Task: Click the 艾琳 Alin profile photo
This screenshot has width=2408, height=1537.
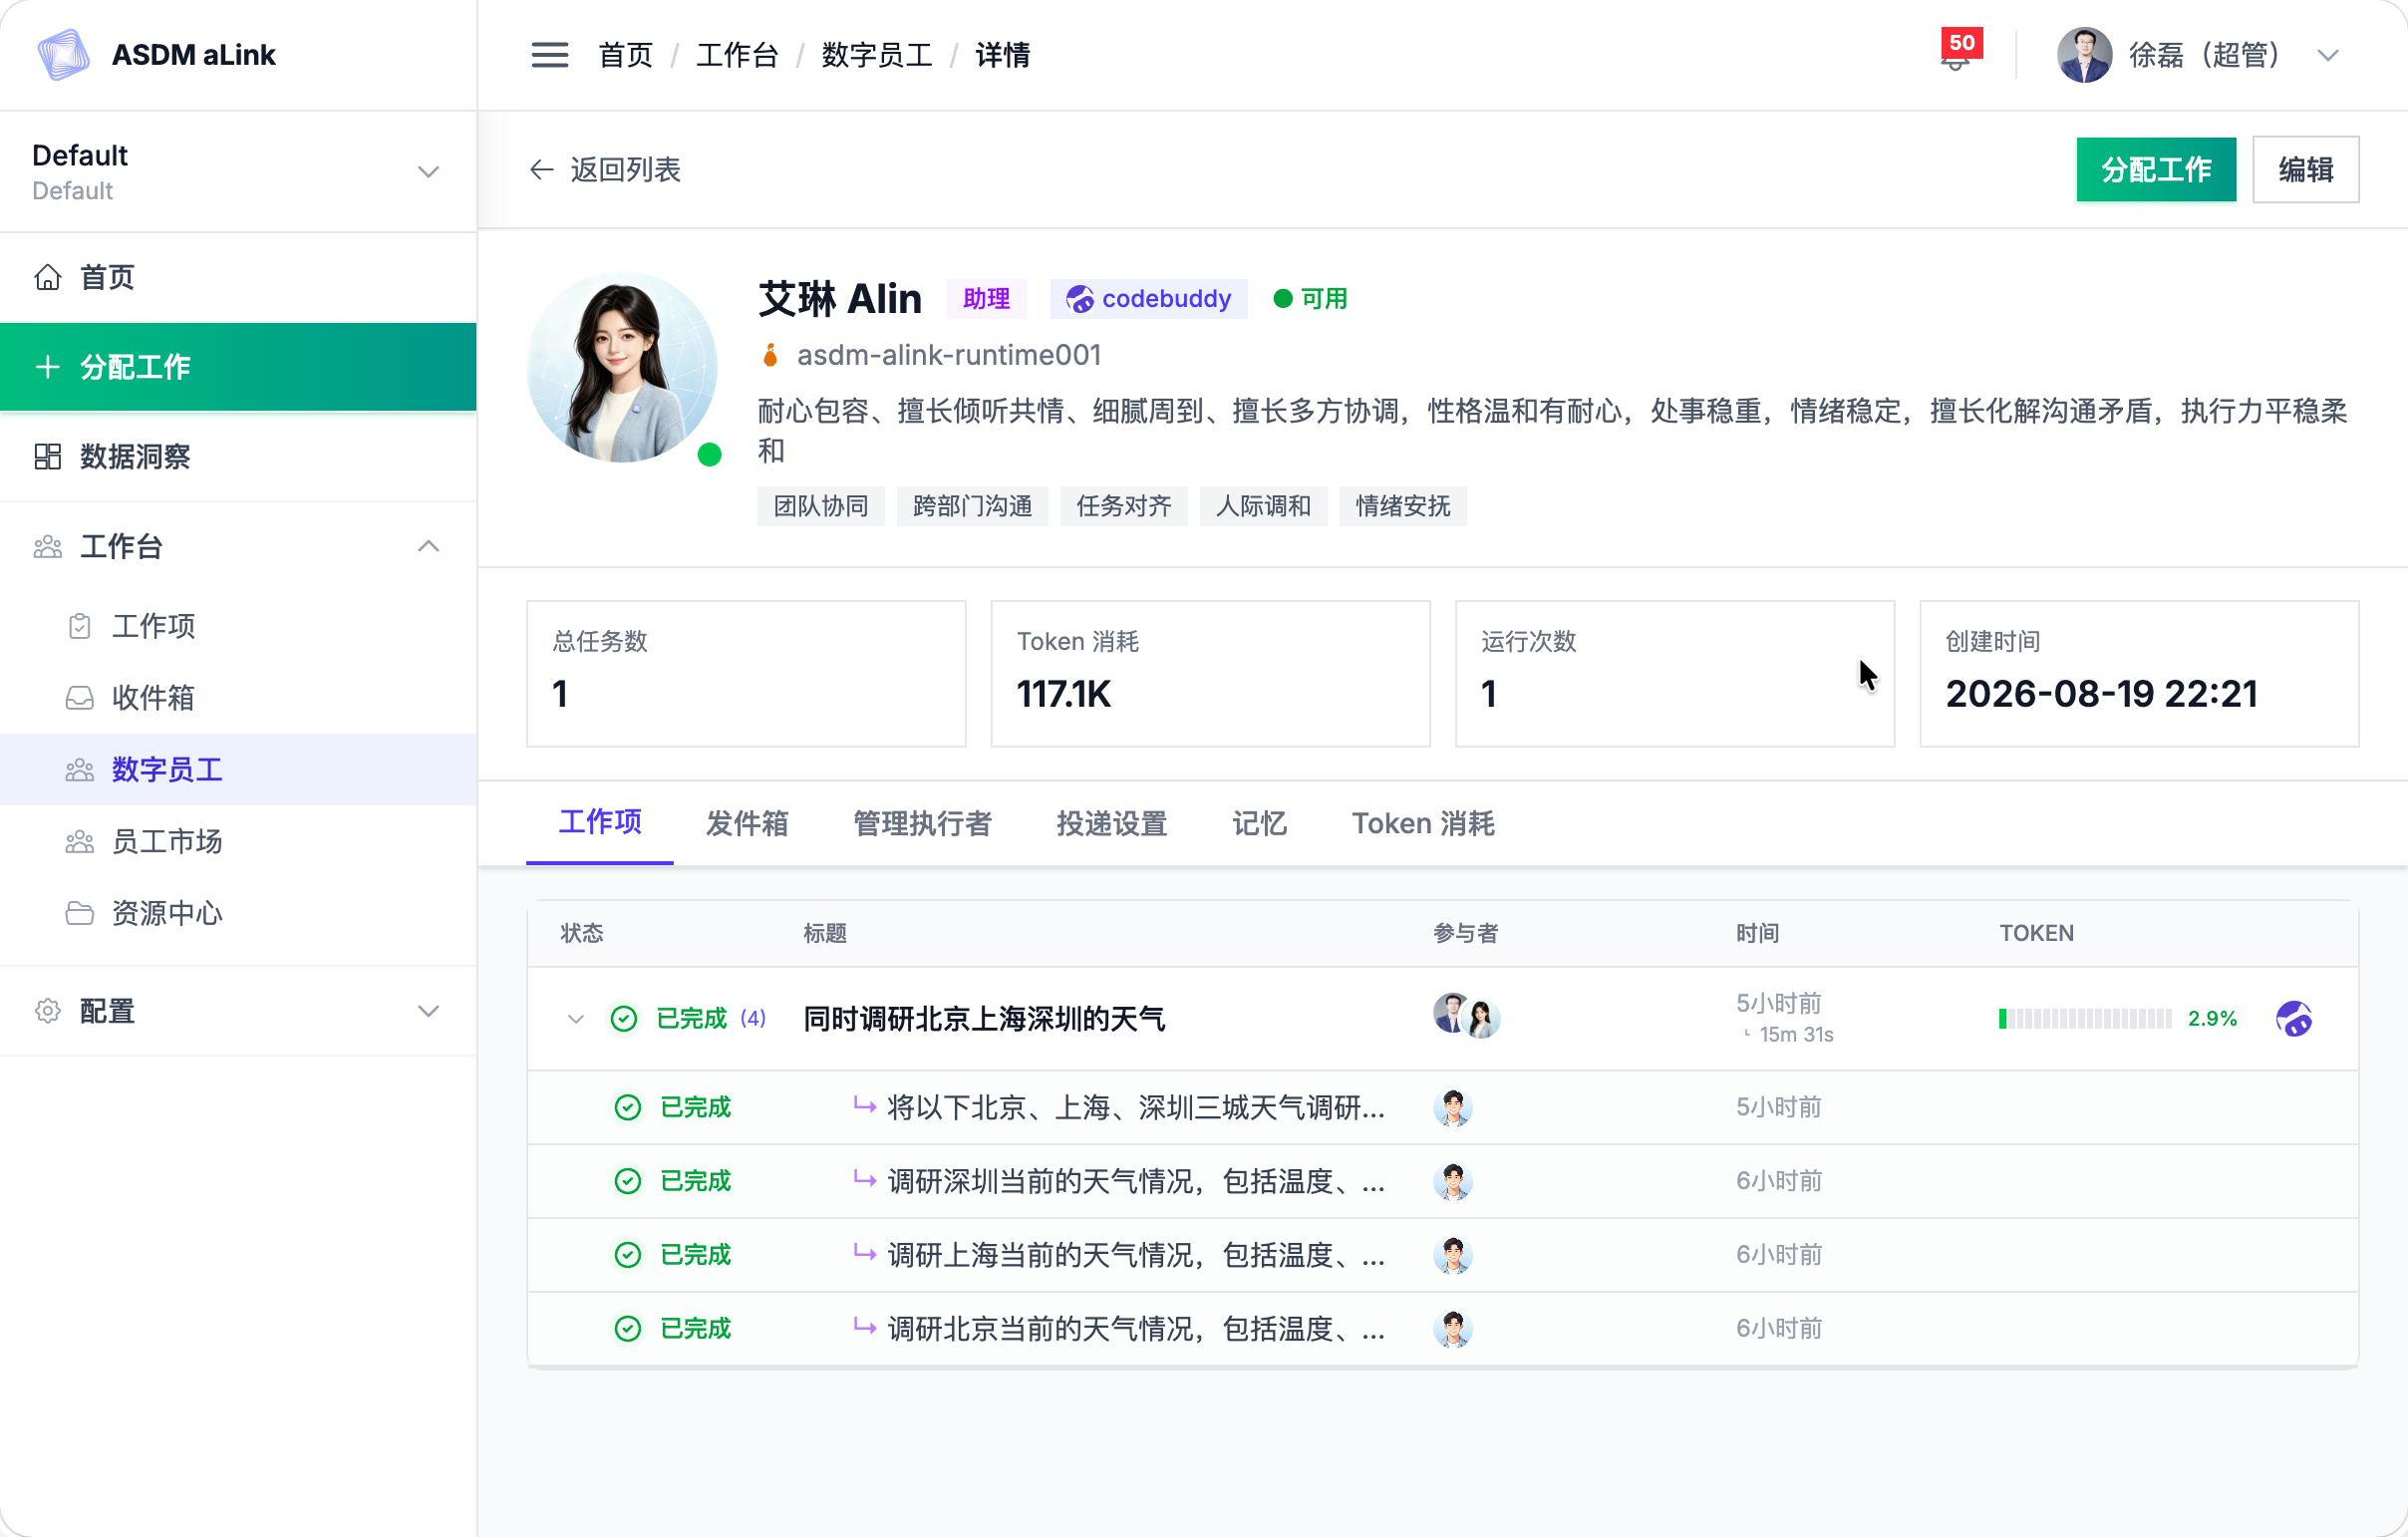Action: [622, 367]
